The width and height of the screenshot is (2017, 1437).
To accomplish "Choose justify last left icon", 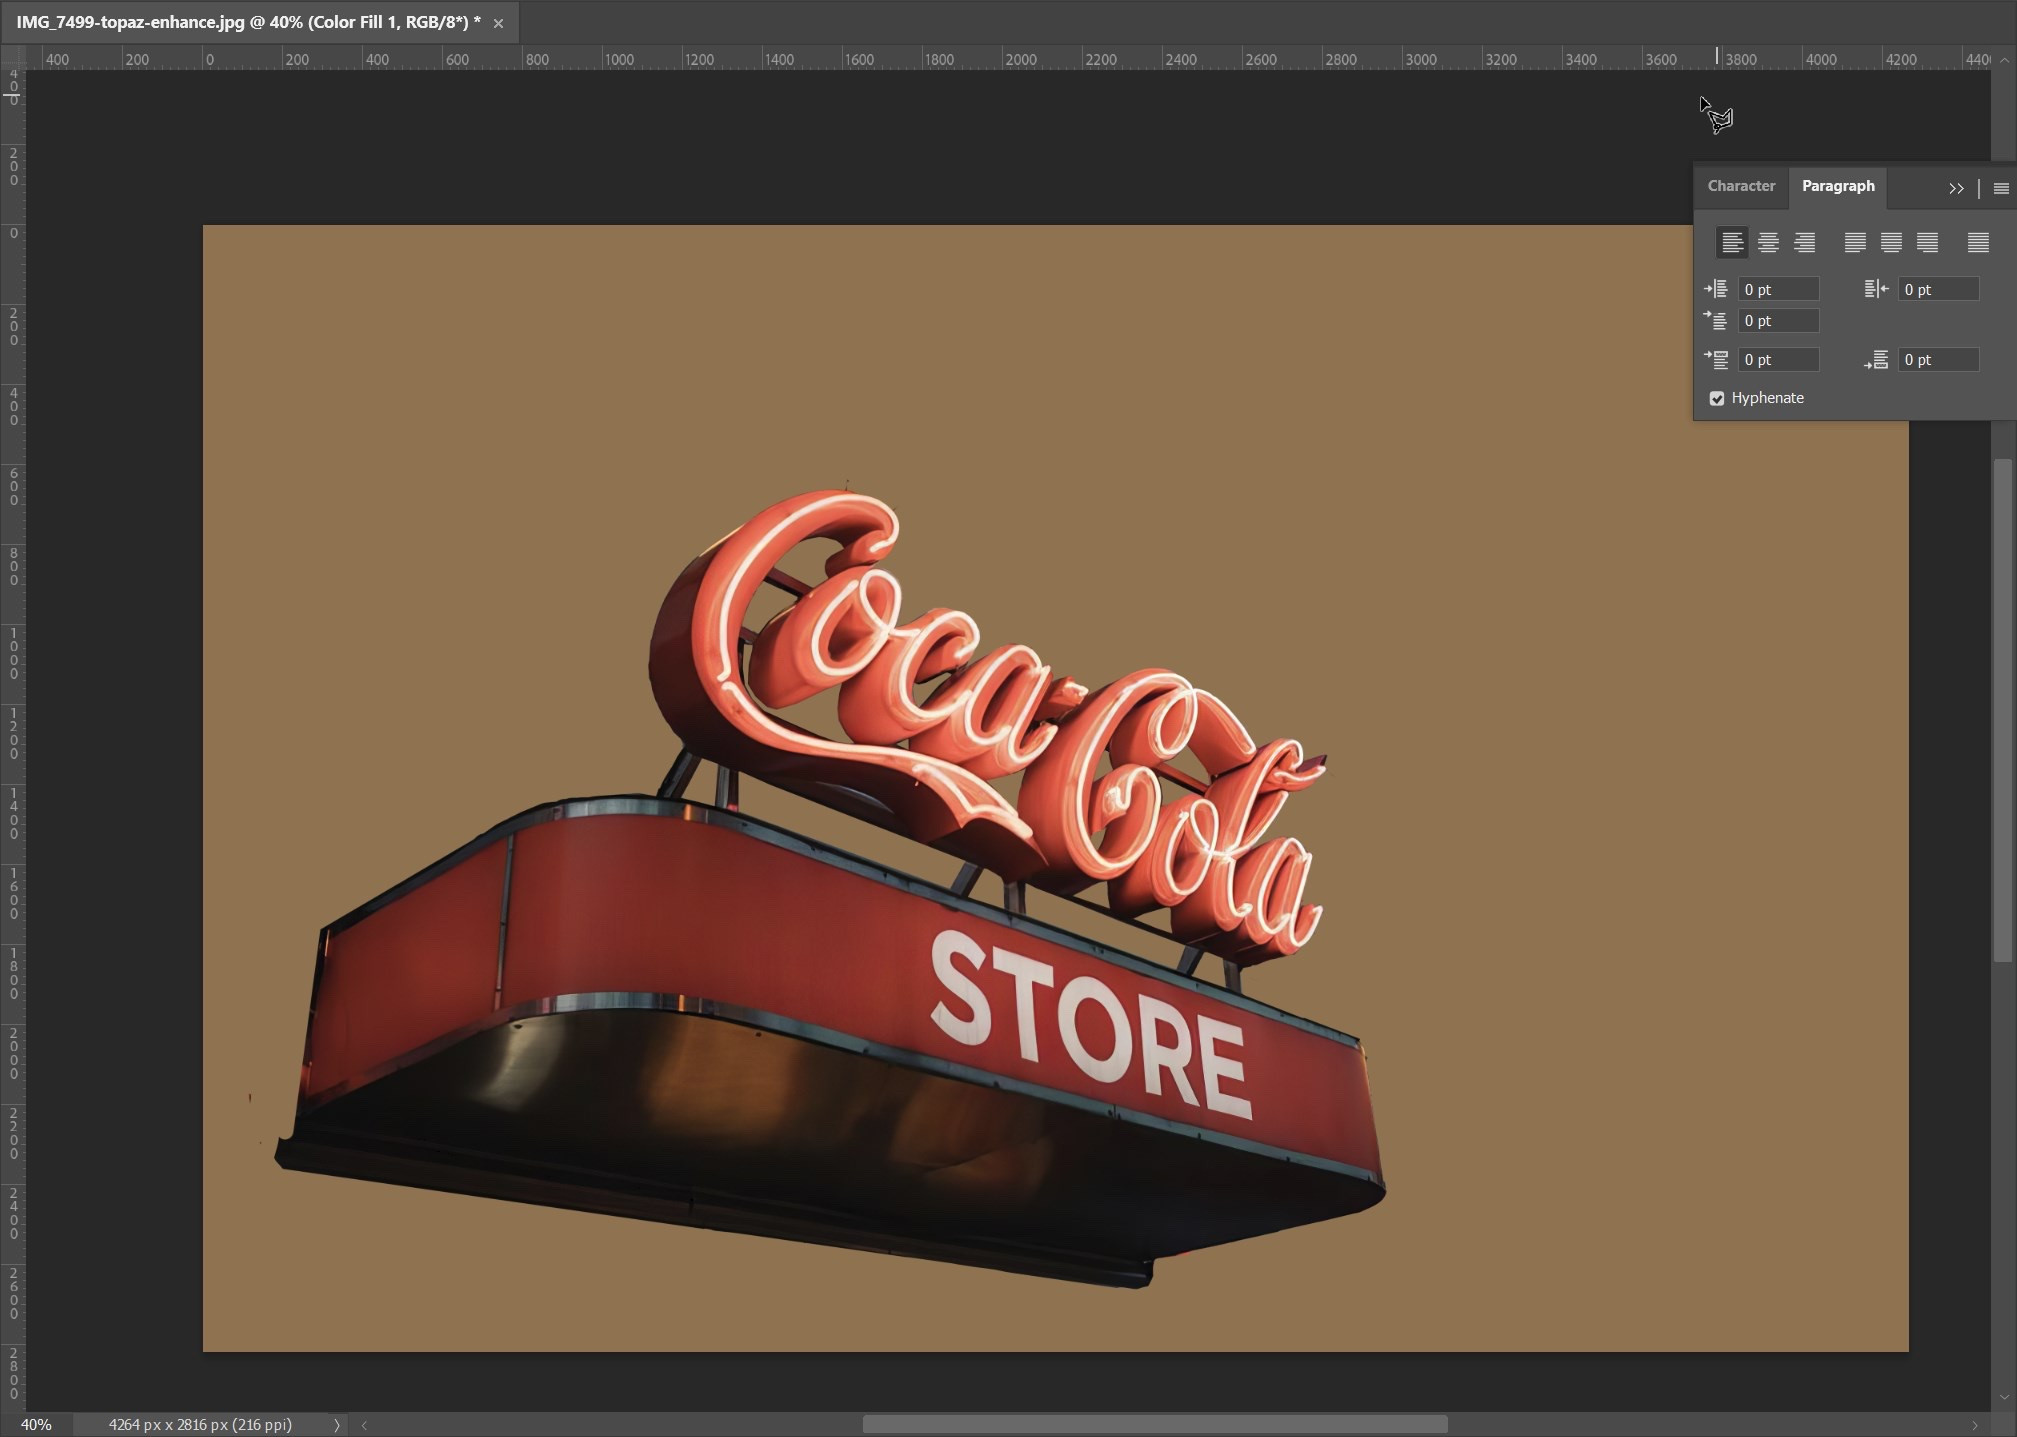I will coord(1855,242).
